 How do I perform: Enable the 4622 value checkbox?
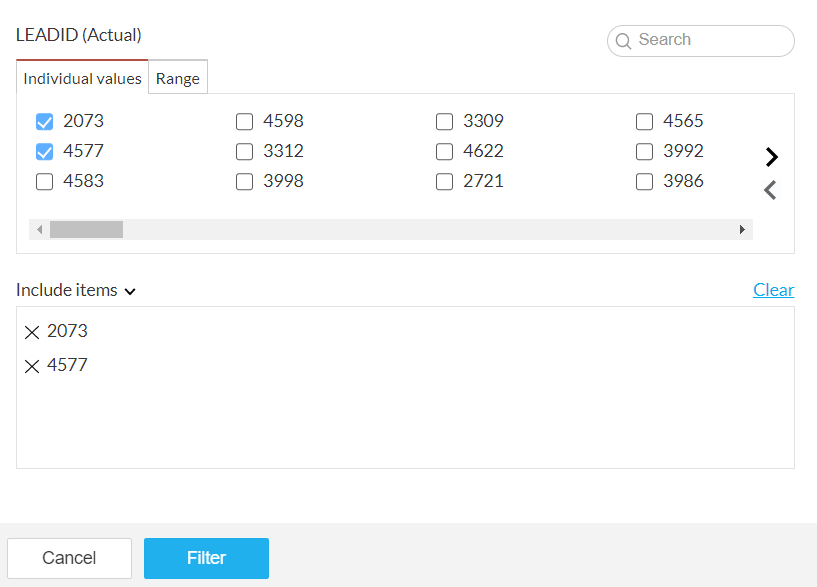point(444,152)
